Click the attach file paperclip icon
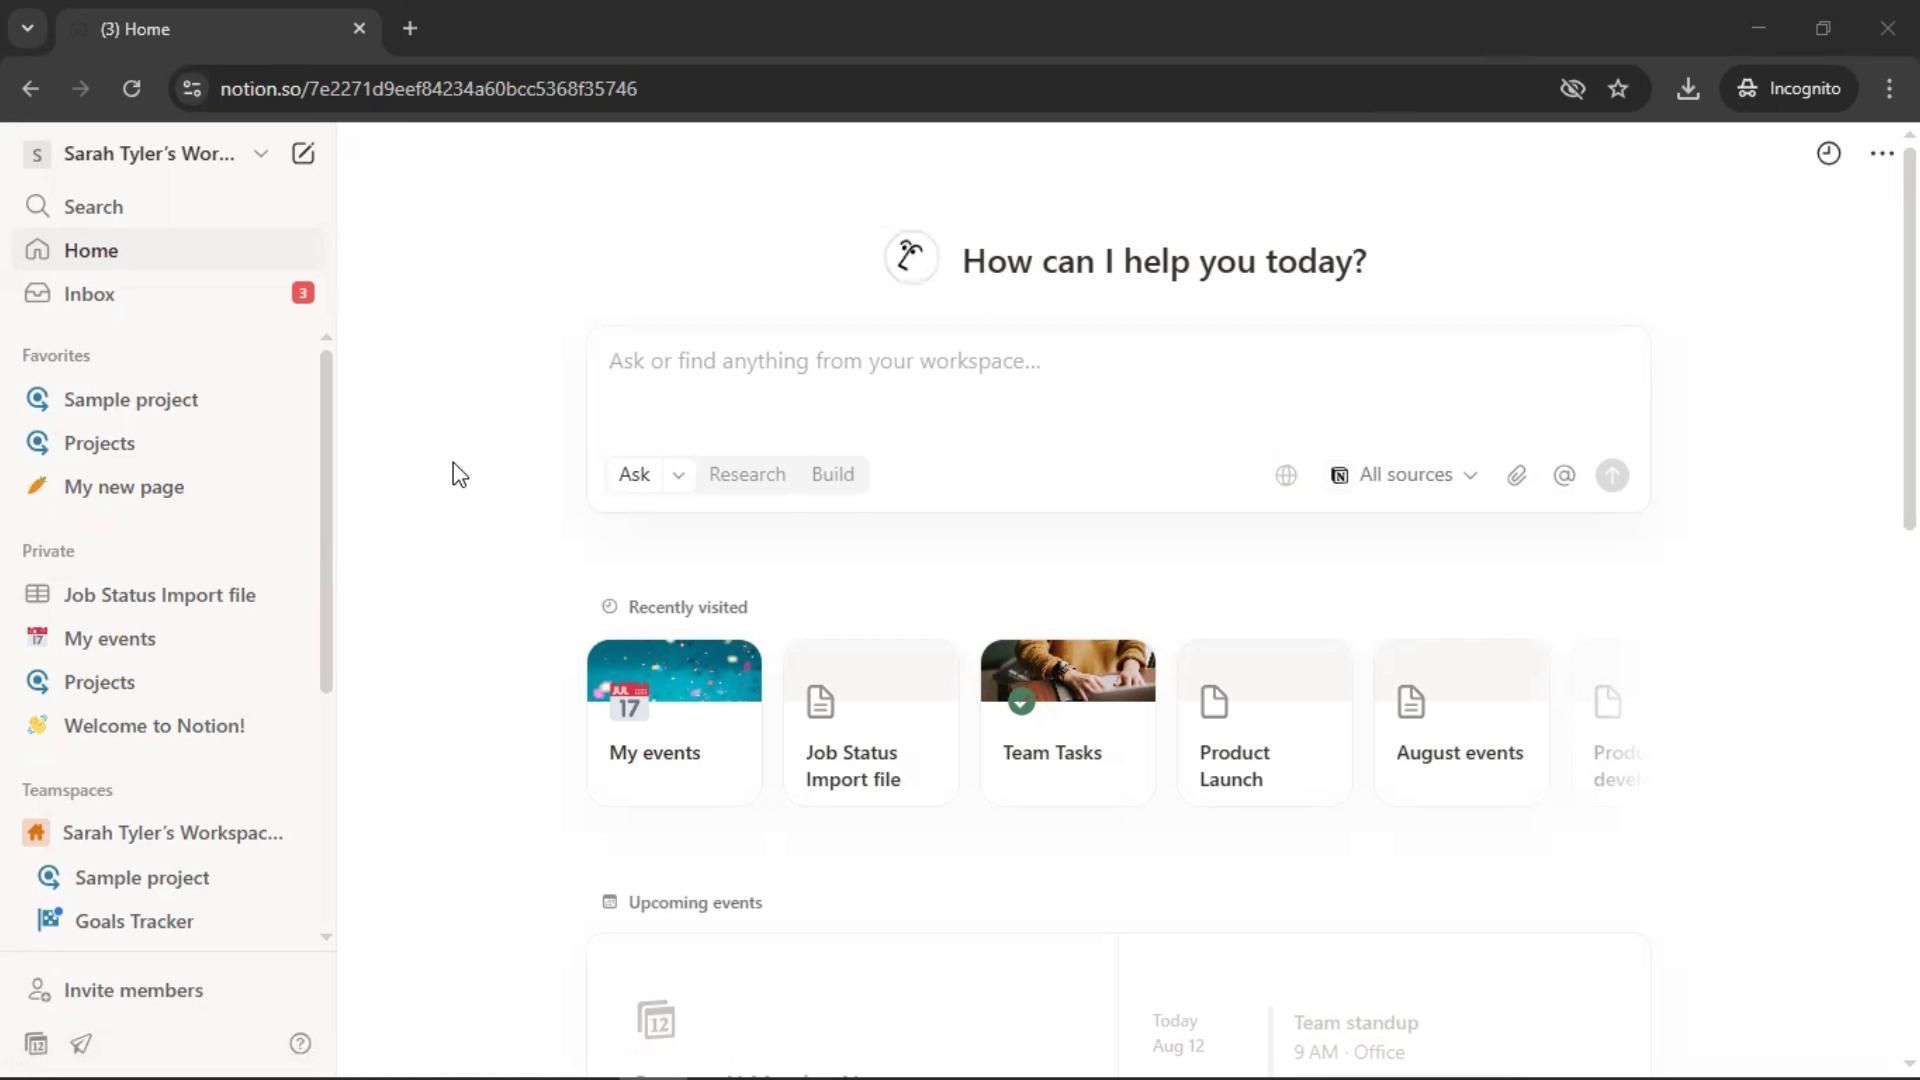Screen dimensions: 1920x1080 click(x=1516, y=476)
